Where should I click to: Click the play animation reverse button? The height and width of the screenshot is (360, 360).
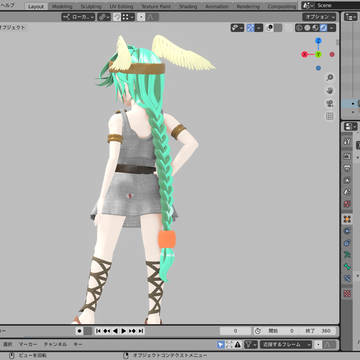[115, 331]
